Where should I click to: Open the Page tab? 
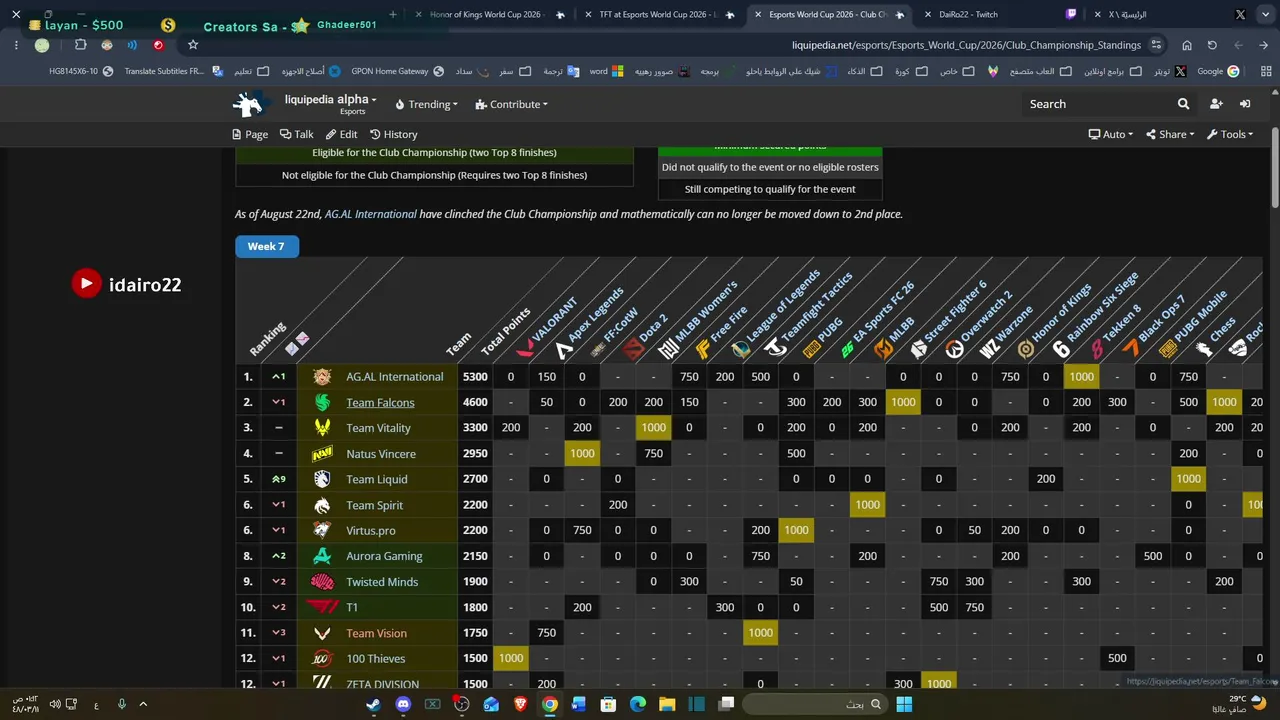click(250, 134)
